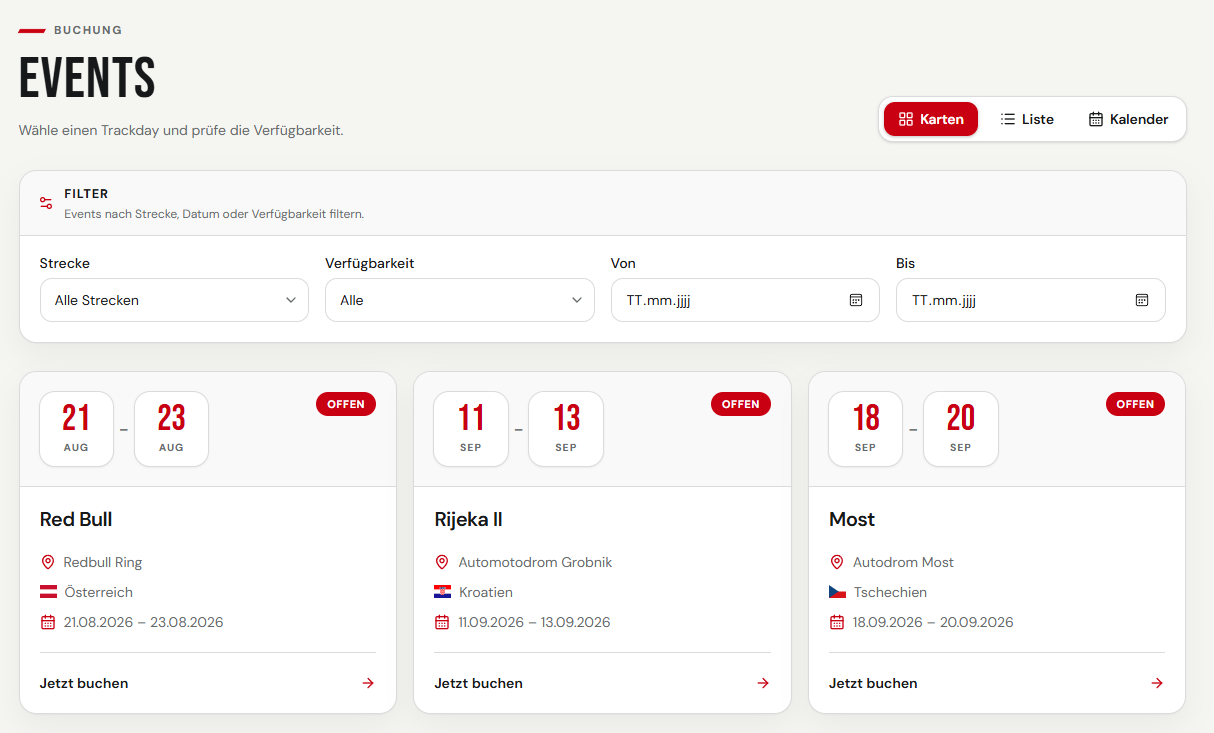
Task: Click the 'Autodrom Most' track name
Action: click(903, 562)
